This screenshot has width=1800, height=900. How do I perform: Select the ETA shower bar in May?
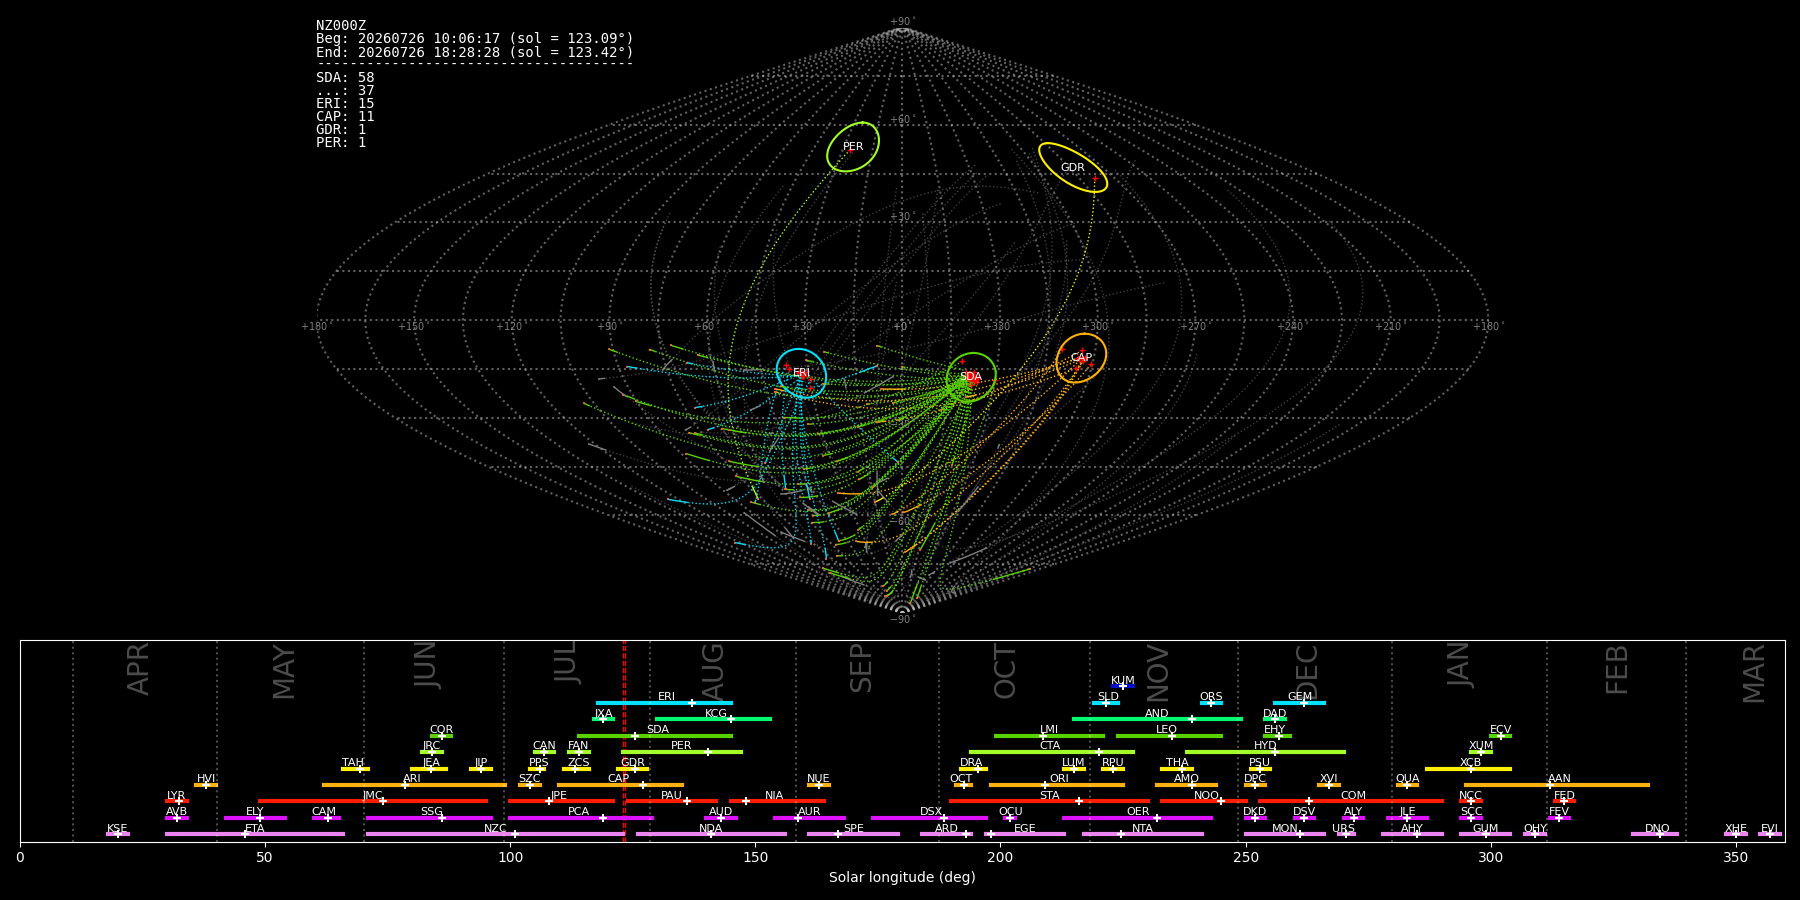pyautogui.click(x=255, y=834)
